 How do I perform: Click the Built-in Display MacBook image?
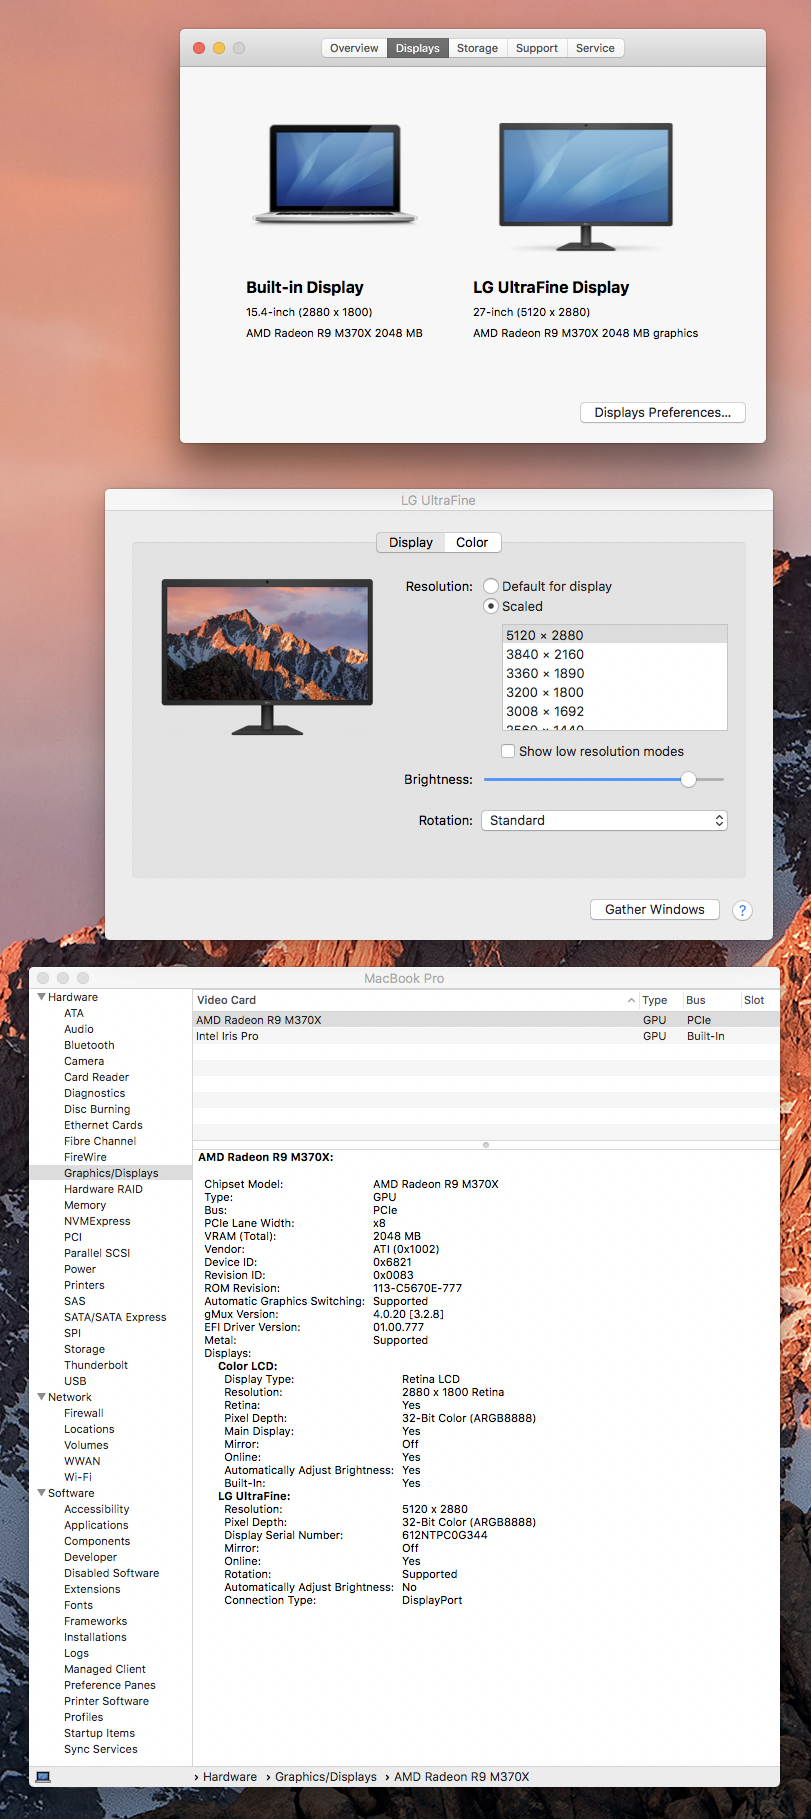pos(335,175)
